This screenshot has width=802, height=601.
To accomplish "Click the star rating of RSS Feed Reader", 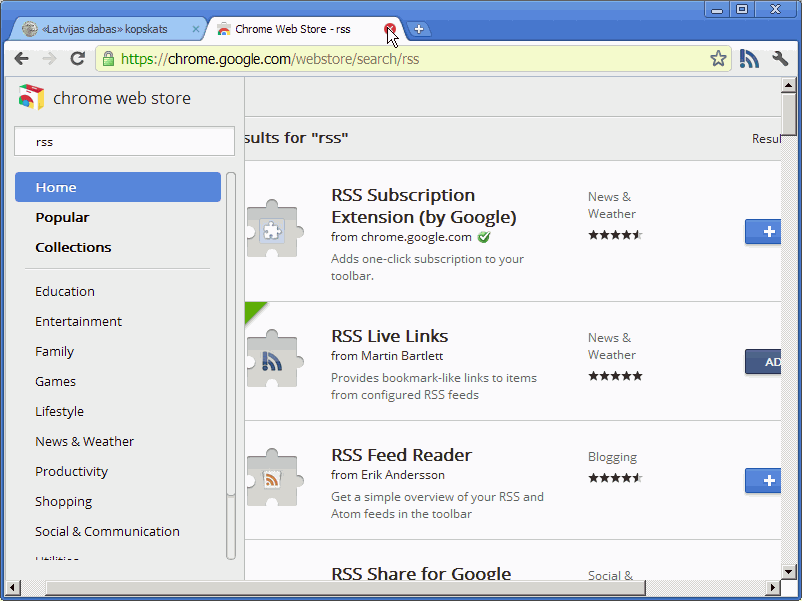I will [x=615, y=478].
